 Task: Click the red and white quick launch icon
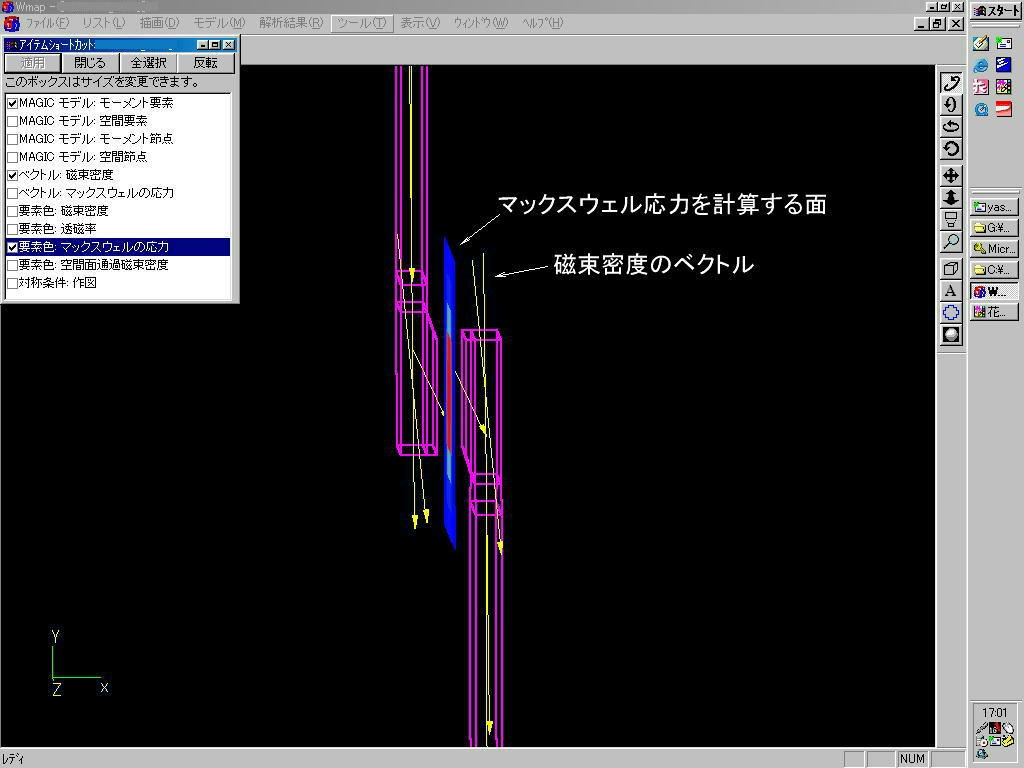1004,109
